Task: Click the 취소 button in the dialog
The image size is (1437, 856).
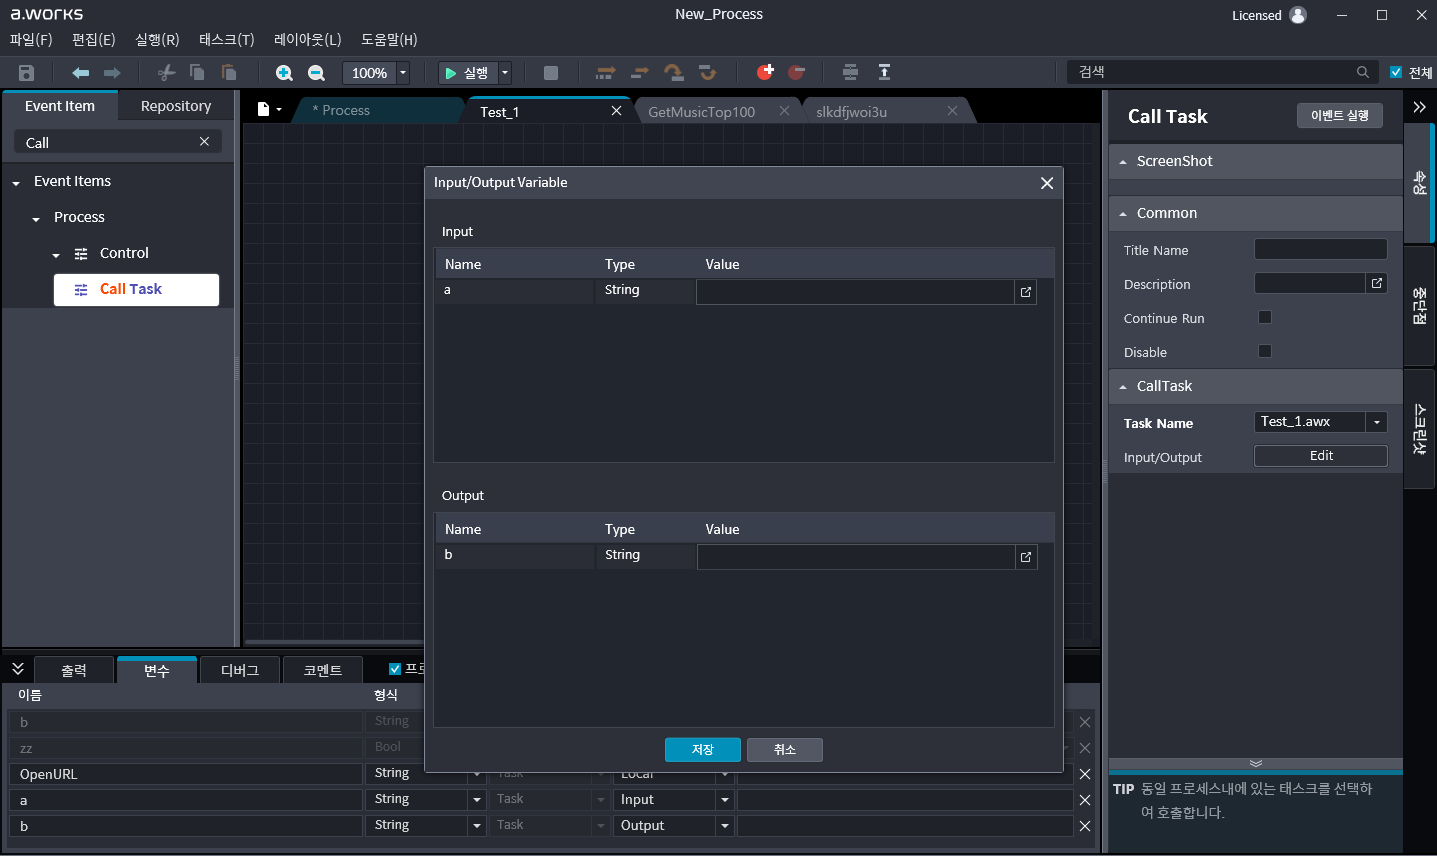Action: pyautogui.click(x=784, y=750)
